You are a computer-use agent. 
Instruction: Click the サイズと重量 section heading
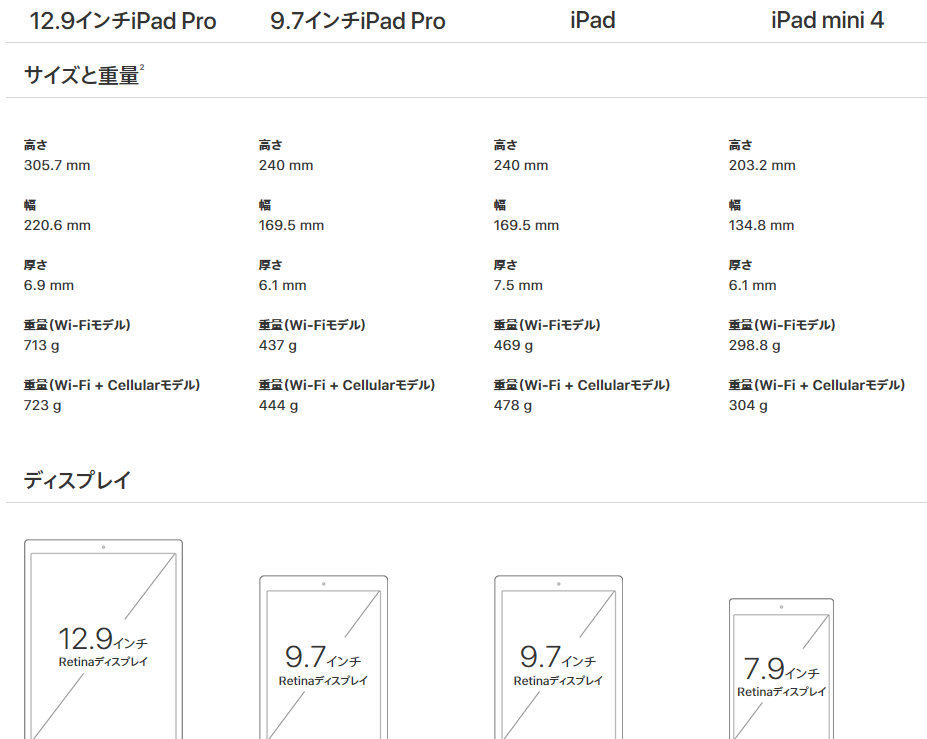coord(81,76)
